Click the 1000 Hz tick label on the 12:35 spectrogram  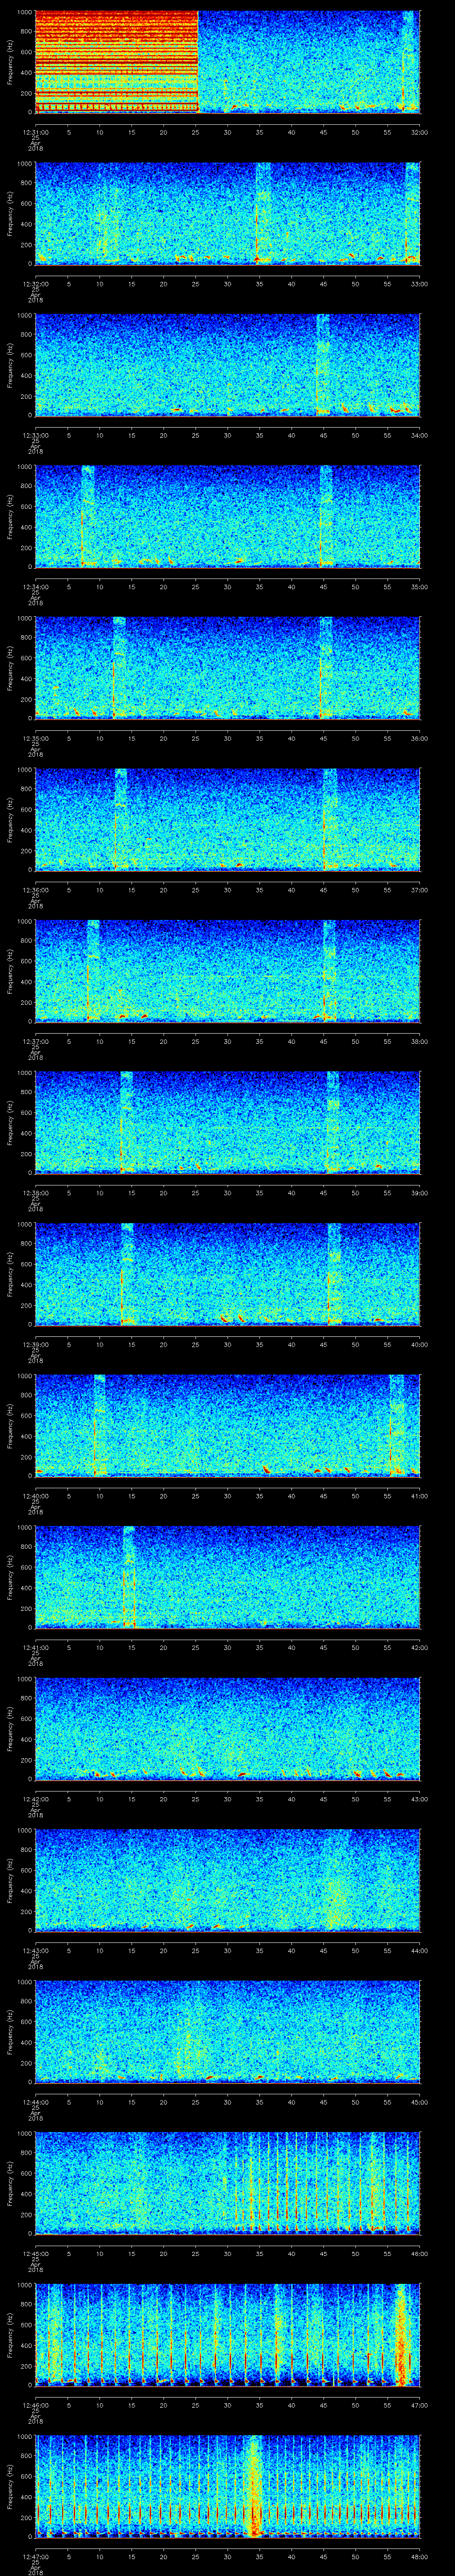pyautogui.click(x=24, y=618)
